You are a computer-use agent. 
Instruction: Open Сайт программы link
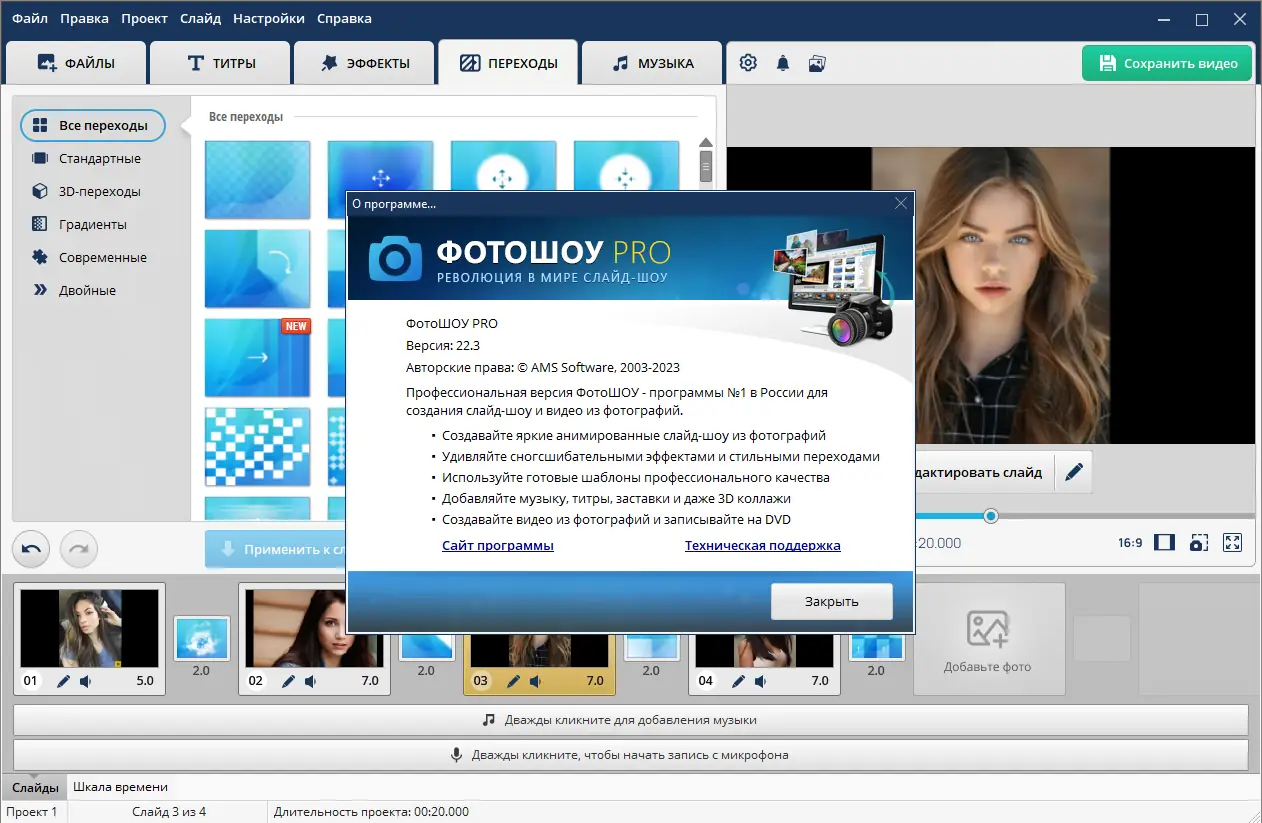coord(498,545)
